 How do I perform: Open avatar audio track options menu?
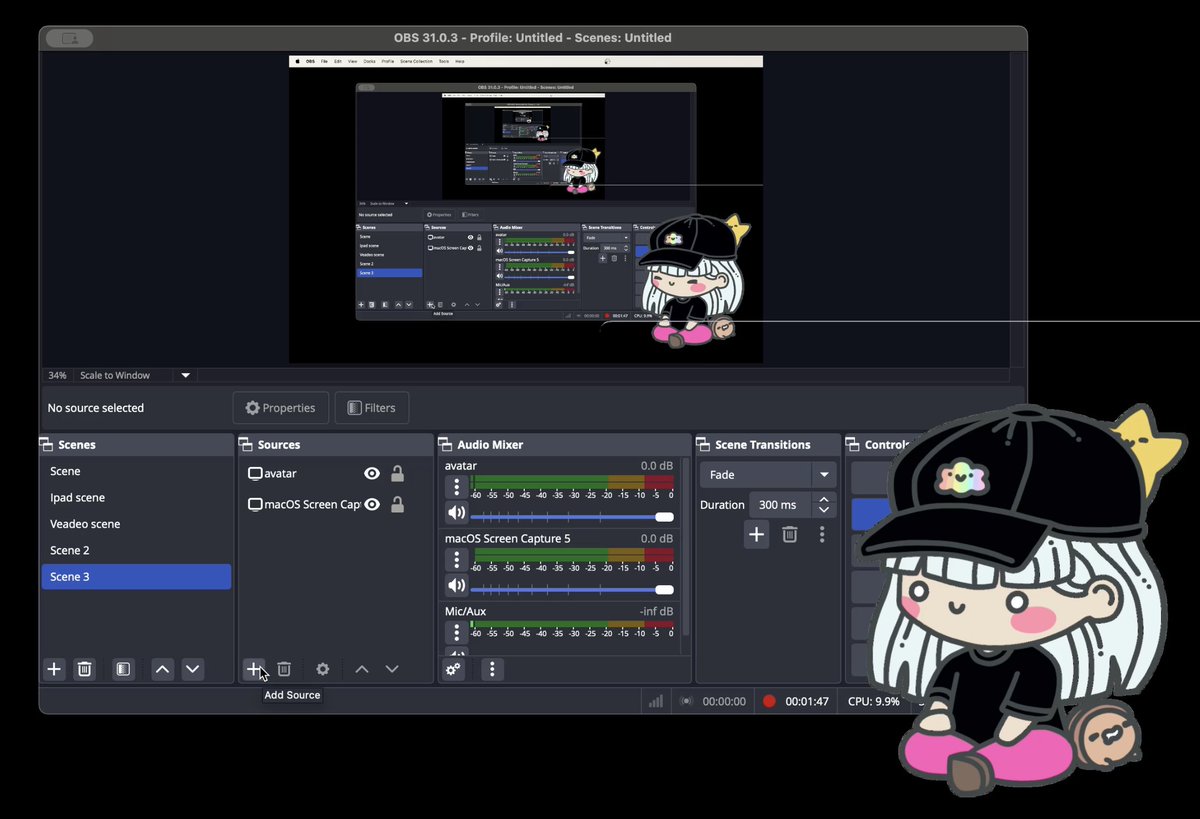(457, 487)
